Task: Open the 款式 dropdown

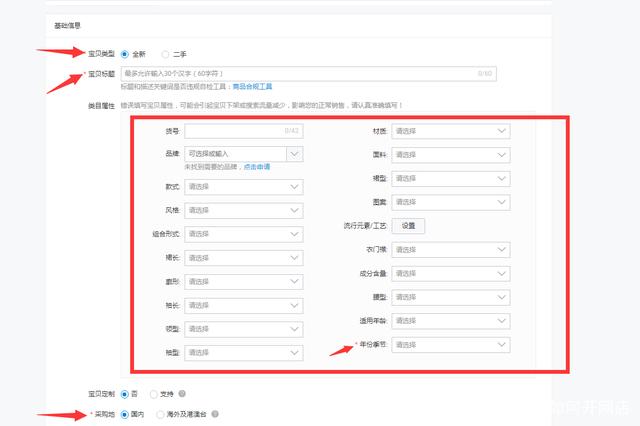Action: tap(243, 187)
